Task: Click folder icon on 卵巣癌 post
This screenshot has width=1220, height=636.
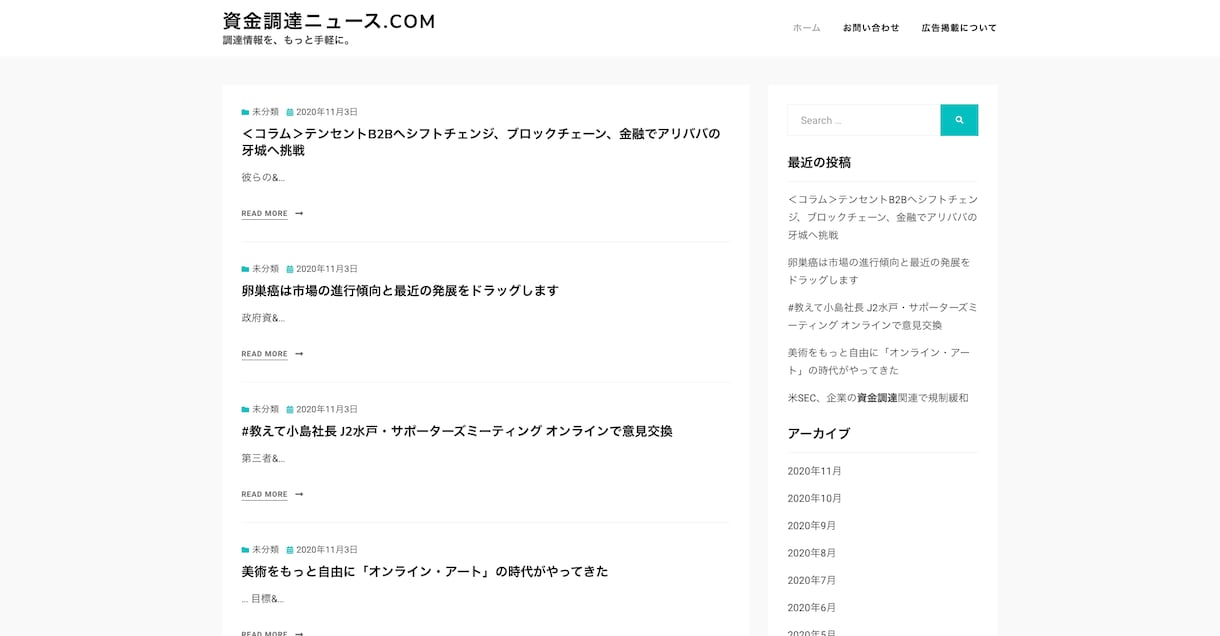Action: [245, 269]
